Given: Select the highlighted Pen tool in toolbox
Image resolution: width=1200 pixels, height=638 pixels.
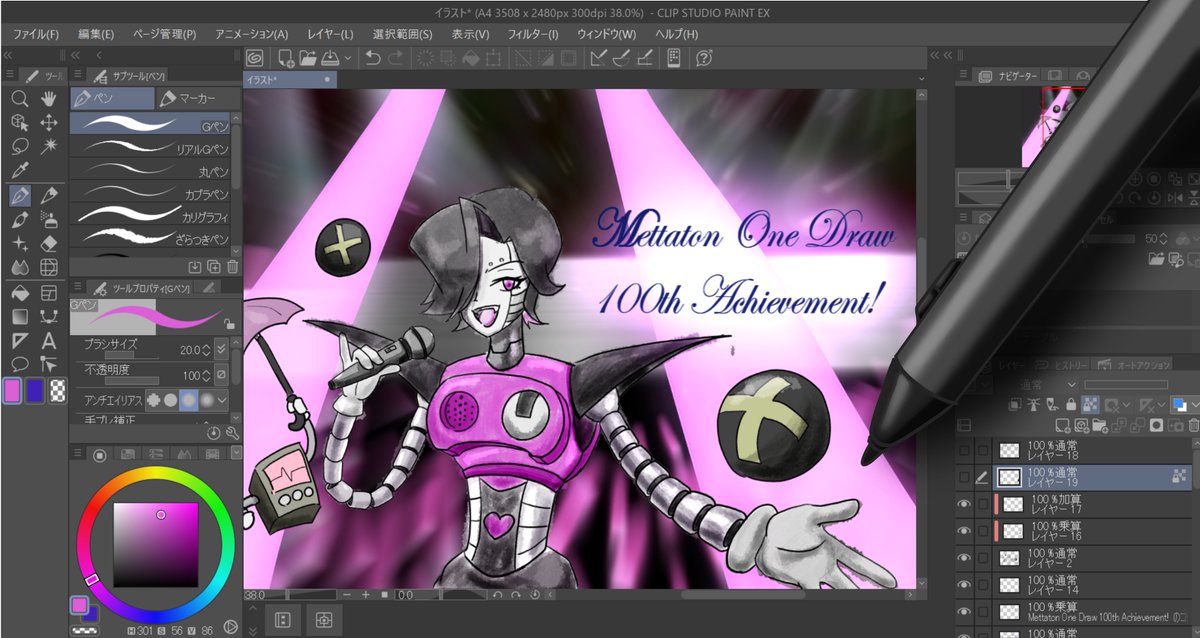Looking at the screenshot, I should click(x=18, y=195).
